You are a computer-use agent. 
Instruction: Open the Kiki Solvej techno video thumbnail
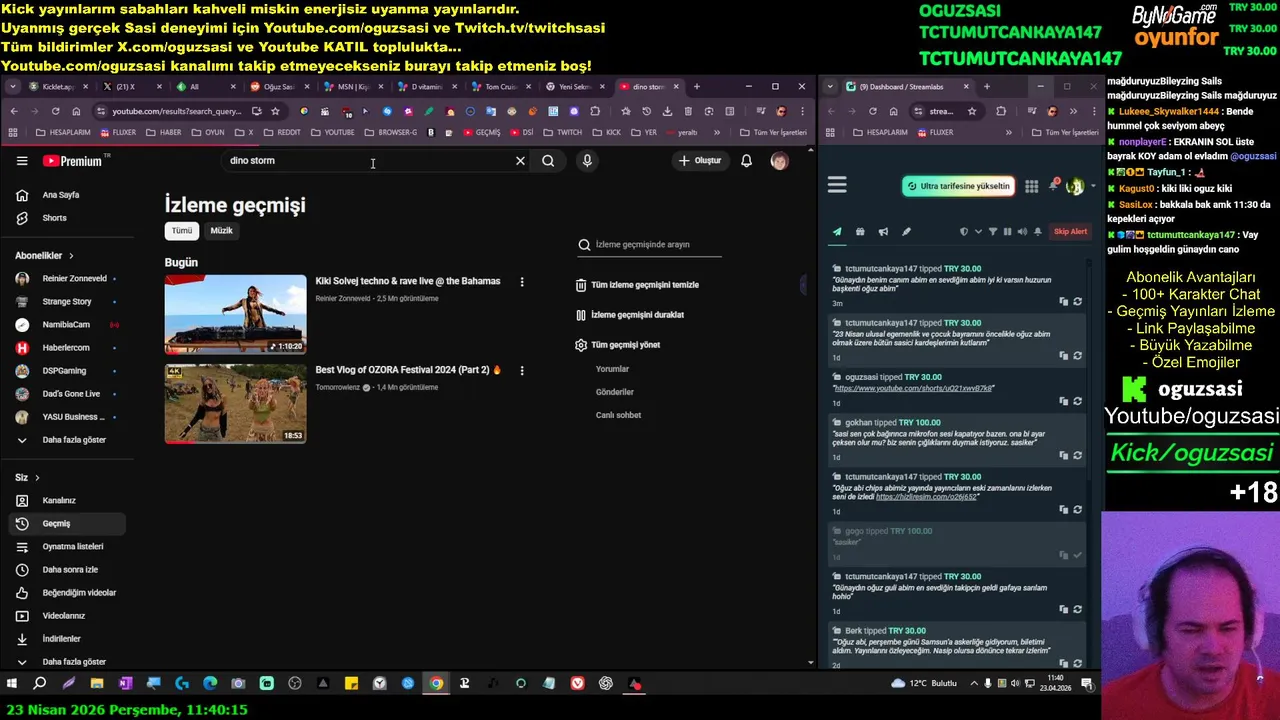point(236,314)
